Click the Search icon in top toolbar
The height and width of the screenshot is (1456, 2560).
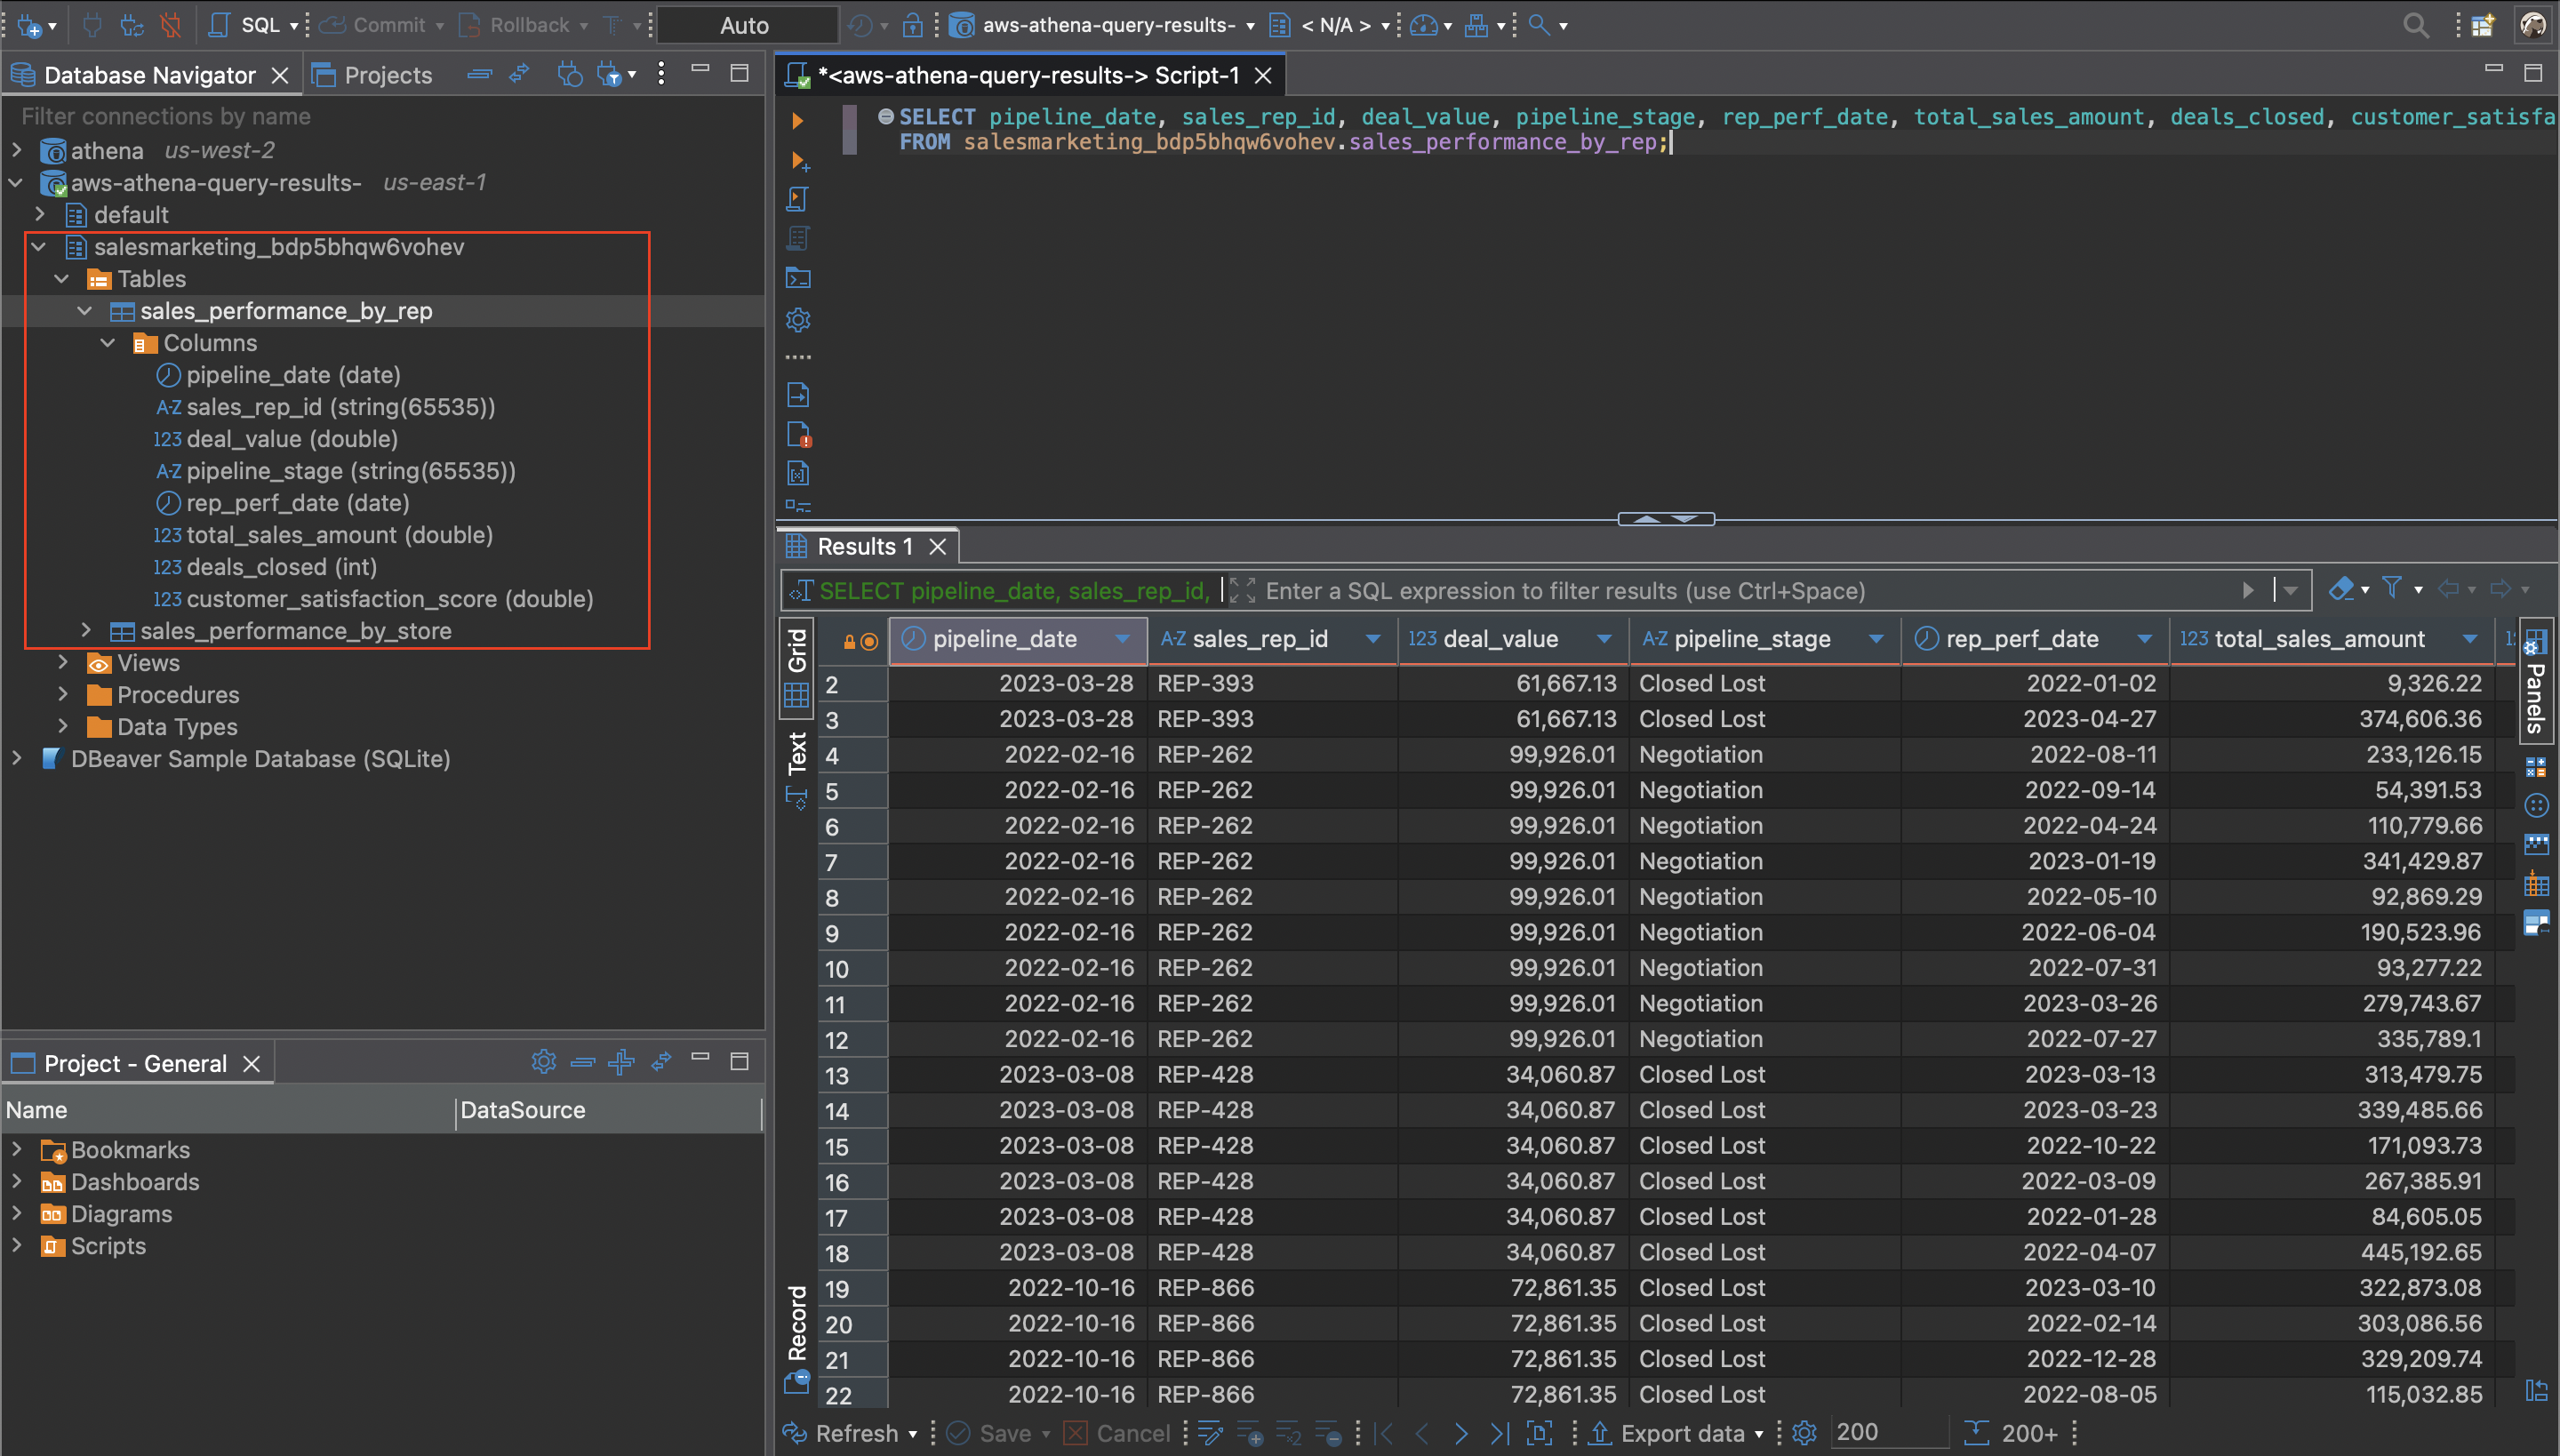[2415, 25]
